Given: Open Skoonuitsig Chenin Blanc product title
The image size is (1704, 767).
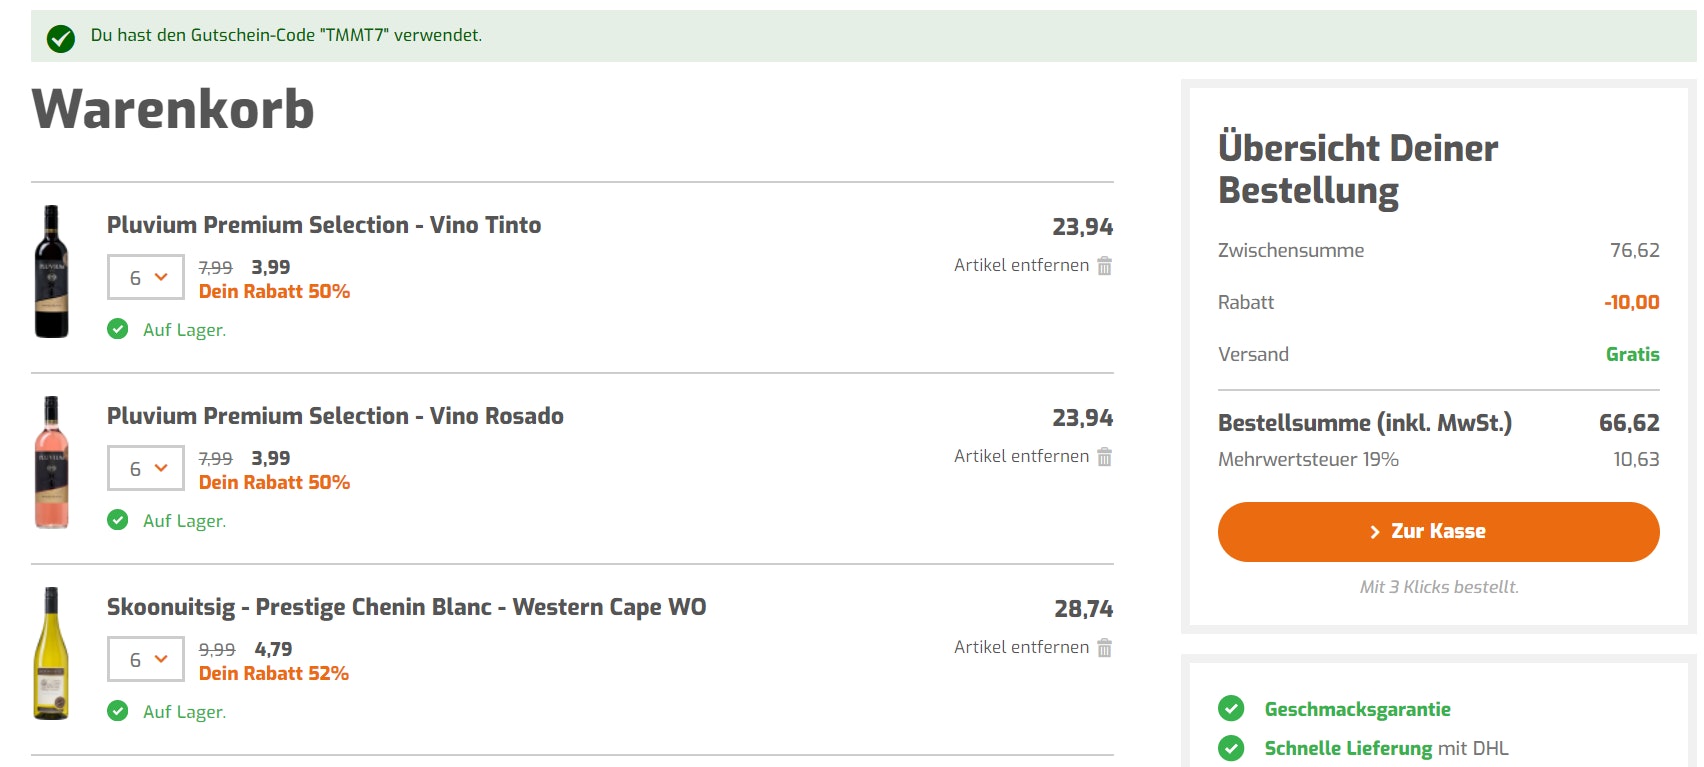Looking at the screenshot, I should coord(406,607).
